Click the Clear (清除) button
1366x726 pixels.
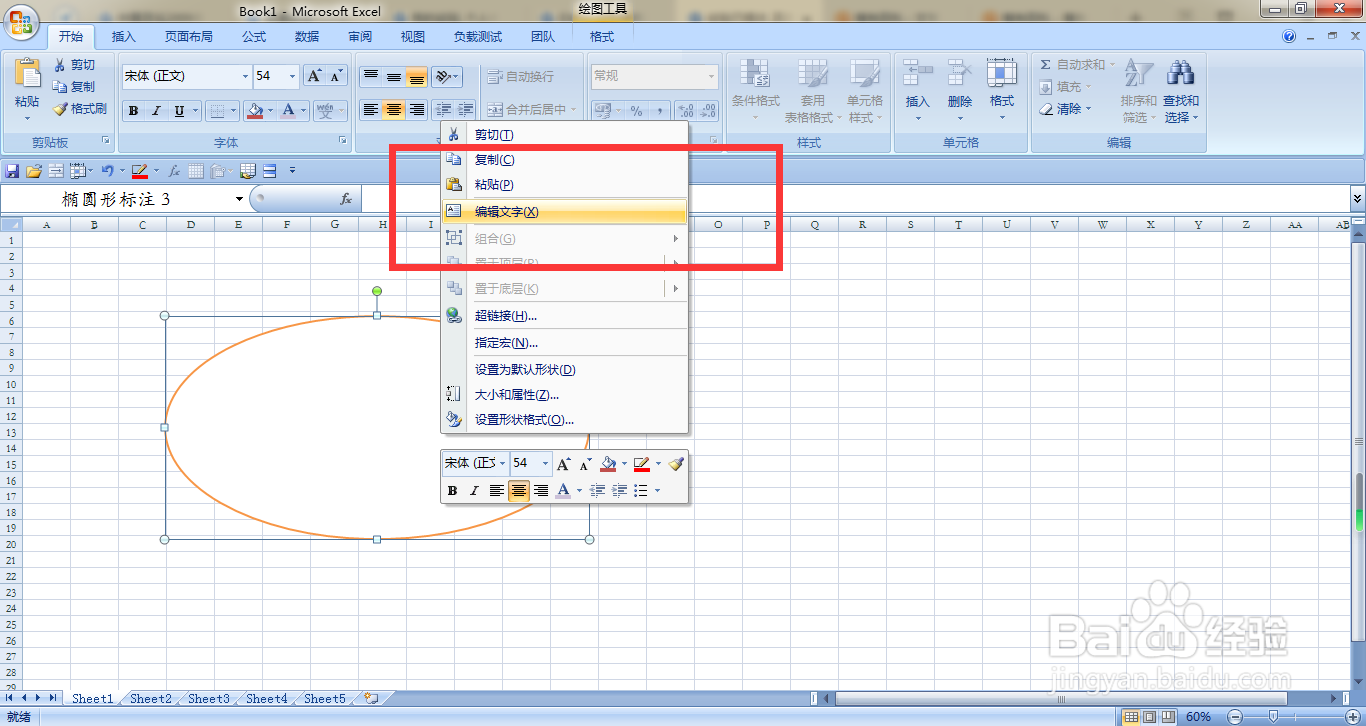coord(1066,109)
